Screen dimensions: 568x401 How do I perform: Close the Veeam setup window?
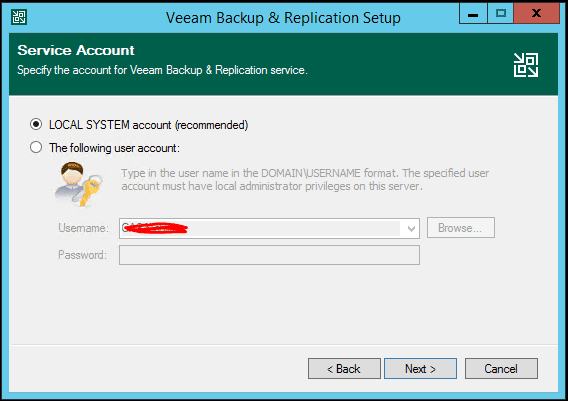point(536,14)
